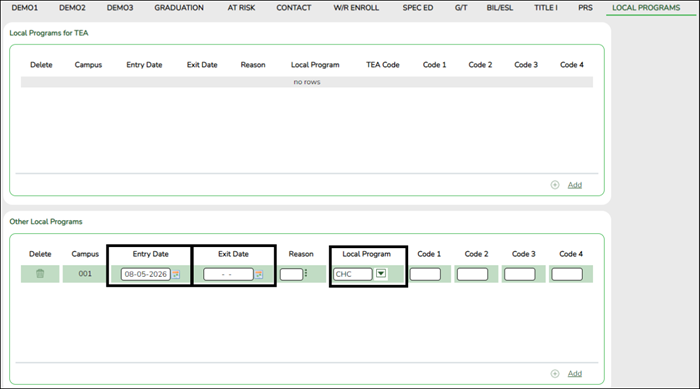Switch to the PRS tab

585,8
